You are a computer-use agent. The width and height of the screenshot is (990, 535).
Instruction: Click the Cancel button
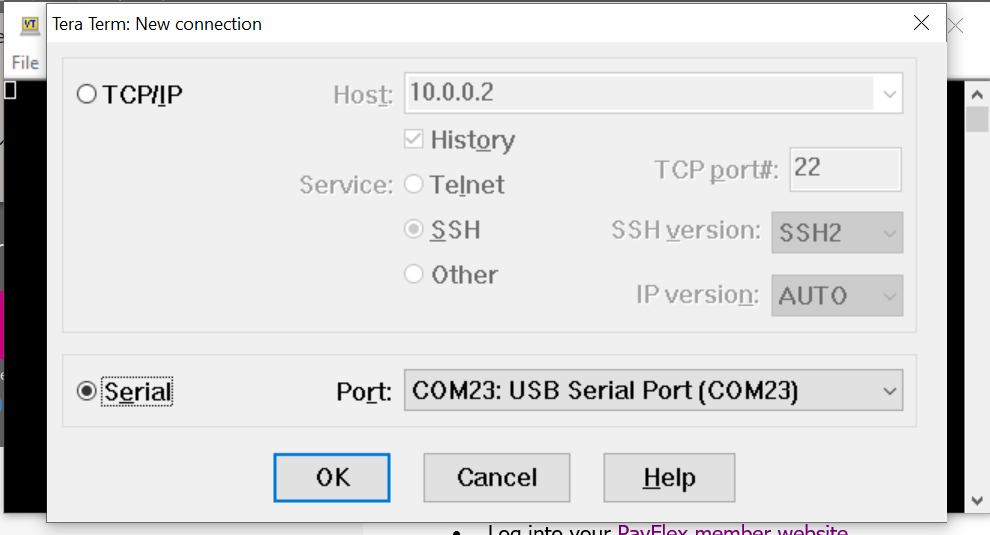tap(497, 478)
